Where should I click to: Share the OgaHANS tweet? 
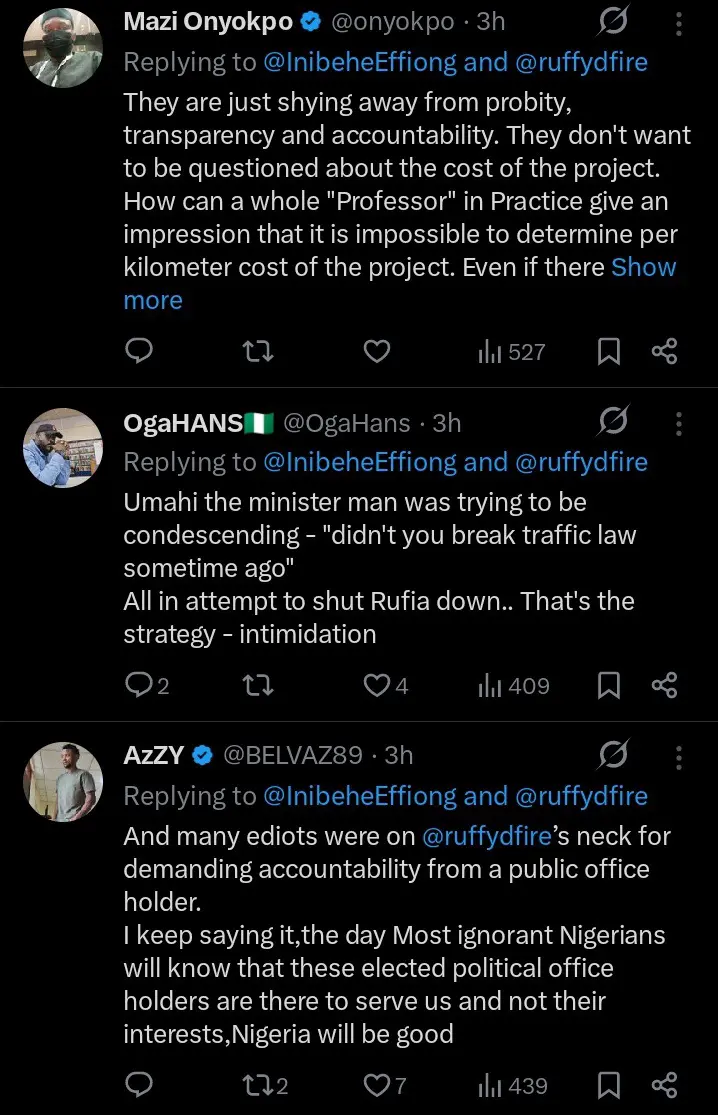[x=665, y=685]
